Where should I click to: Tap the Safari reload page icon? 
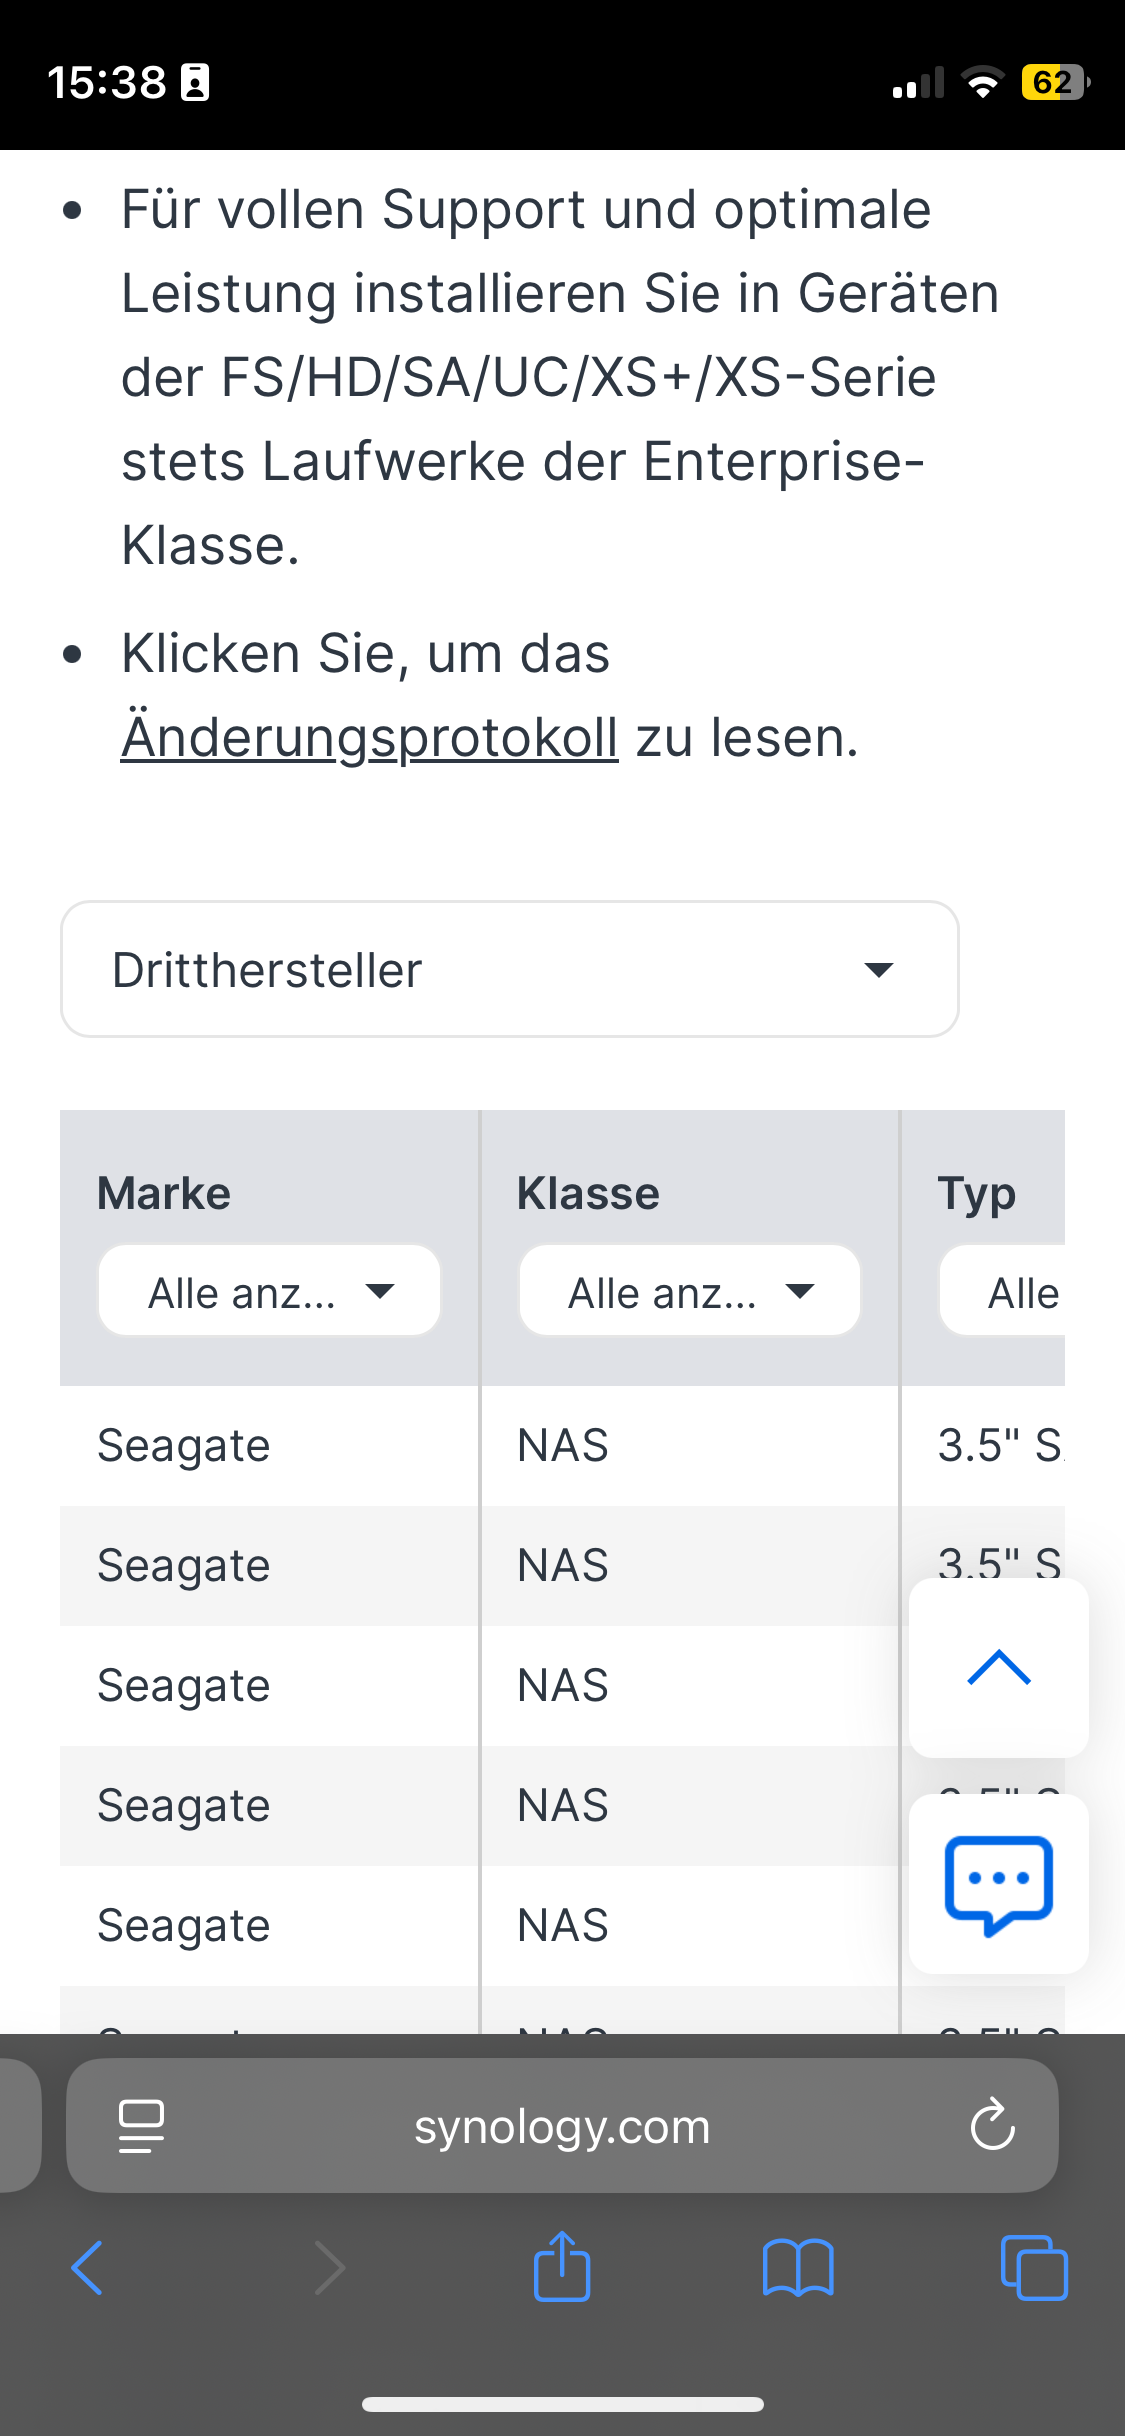point(992,2126)
